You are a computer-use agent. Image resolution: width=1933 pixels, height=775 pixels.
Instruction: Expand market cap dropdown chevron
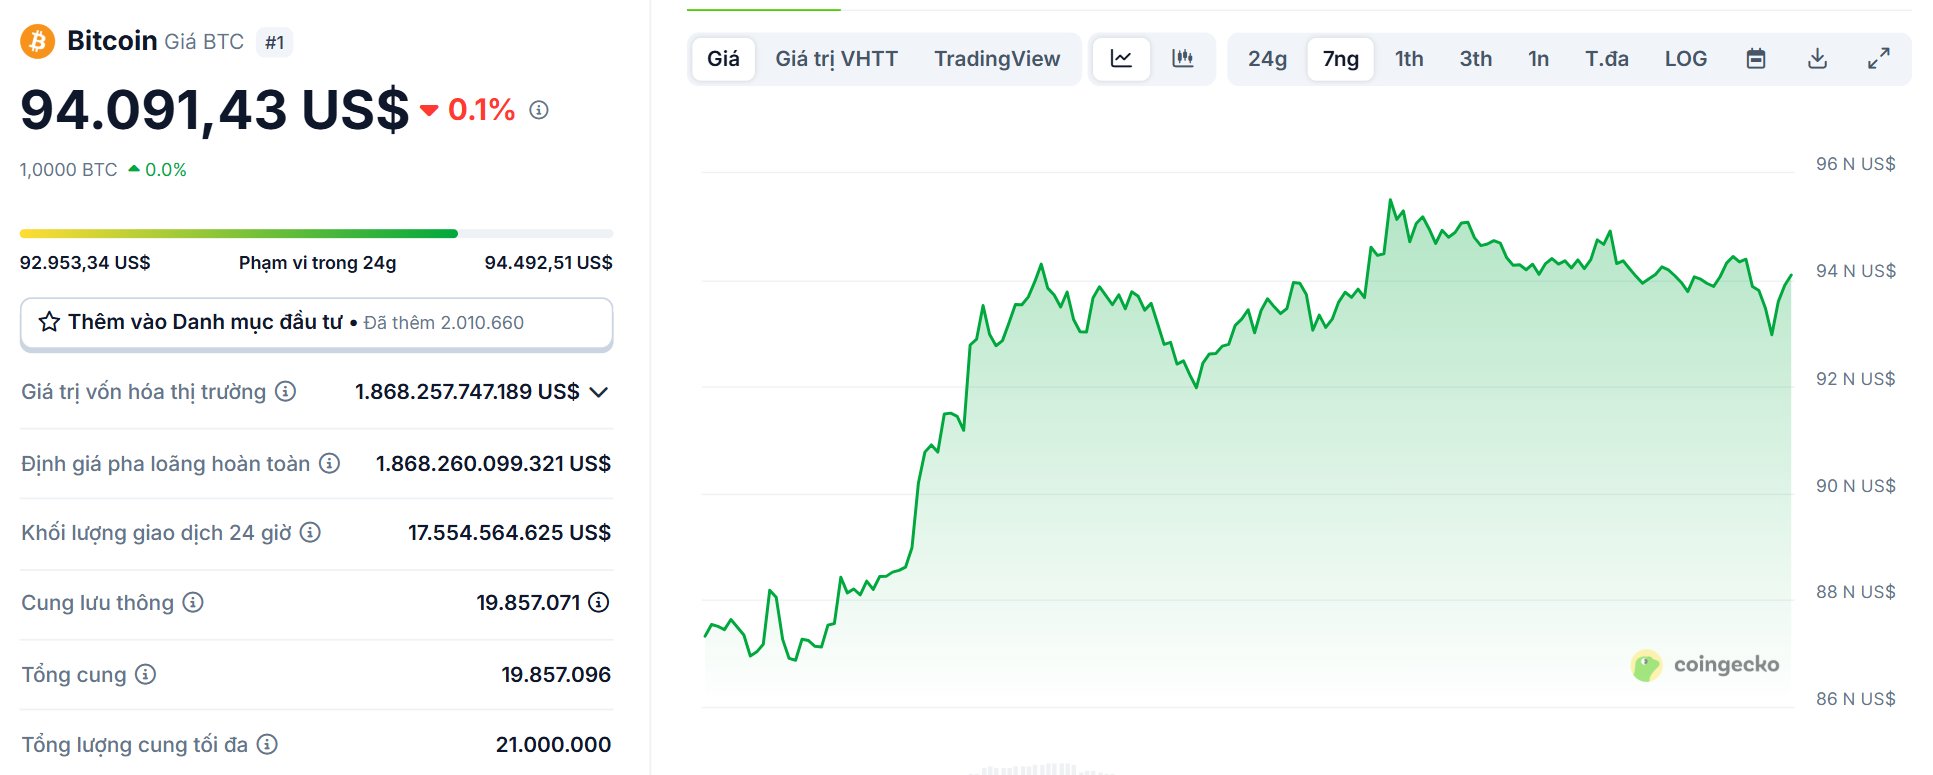(x=599, y=392)
